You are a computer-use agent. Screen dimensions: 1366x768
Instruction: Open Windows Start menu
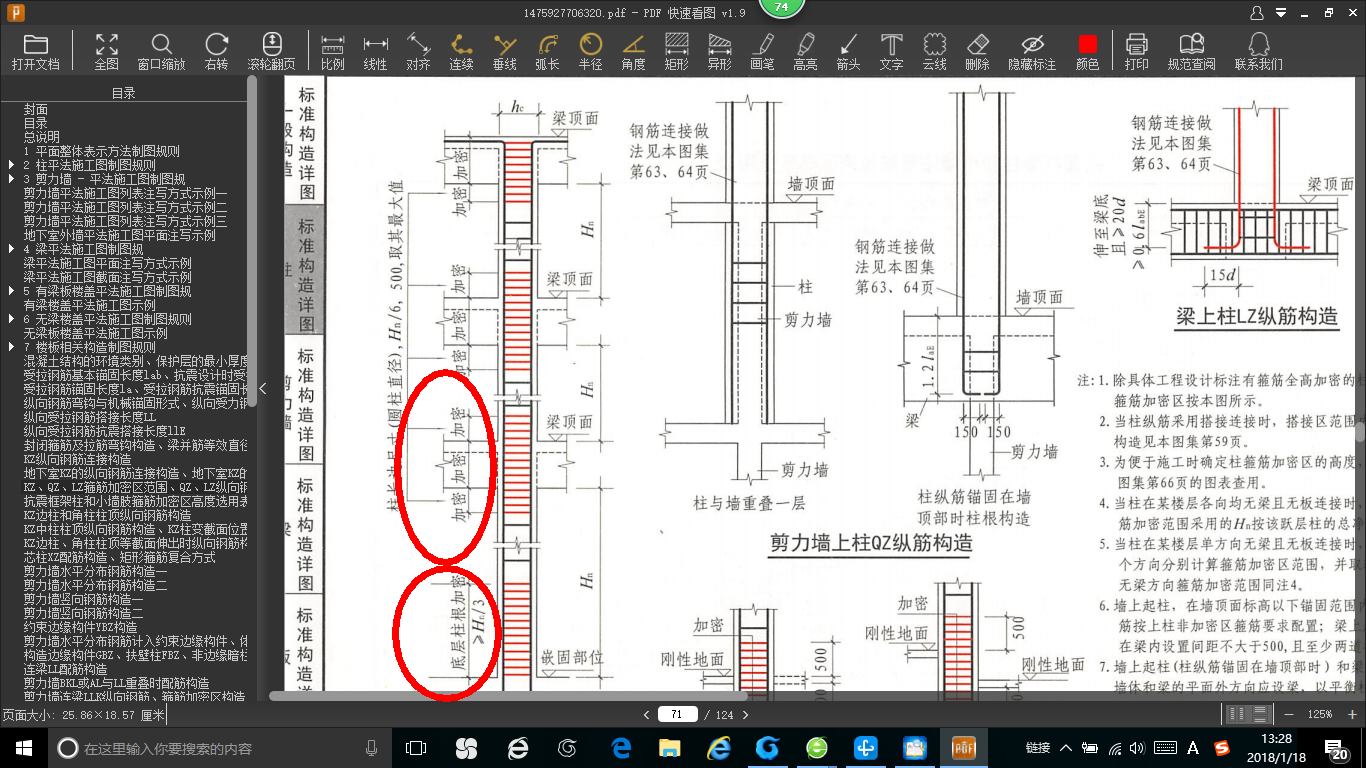click(x=24, y=748)
